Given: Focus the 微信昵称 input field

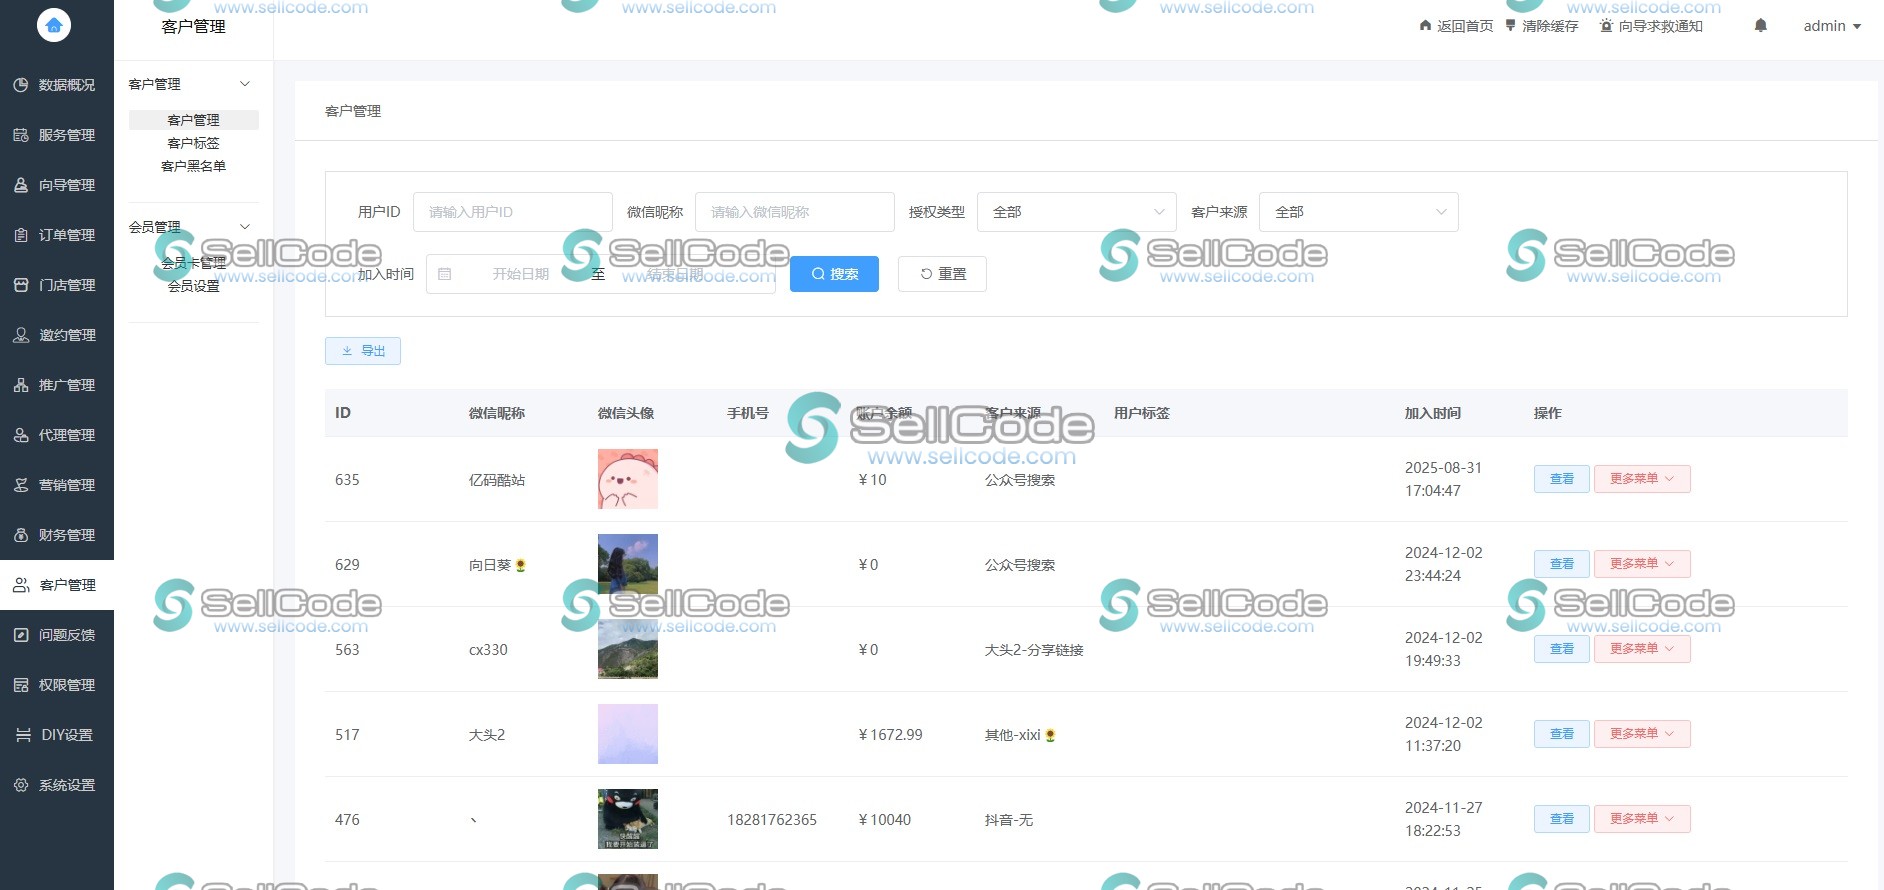Looking at the screenshot, I should [x=795, y=212].
